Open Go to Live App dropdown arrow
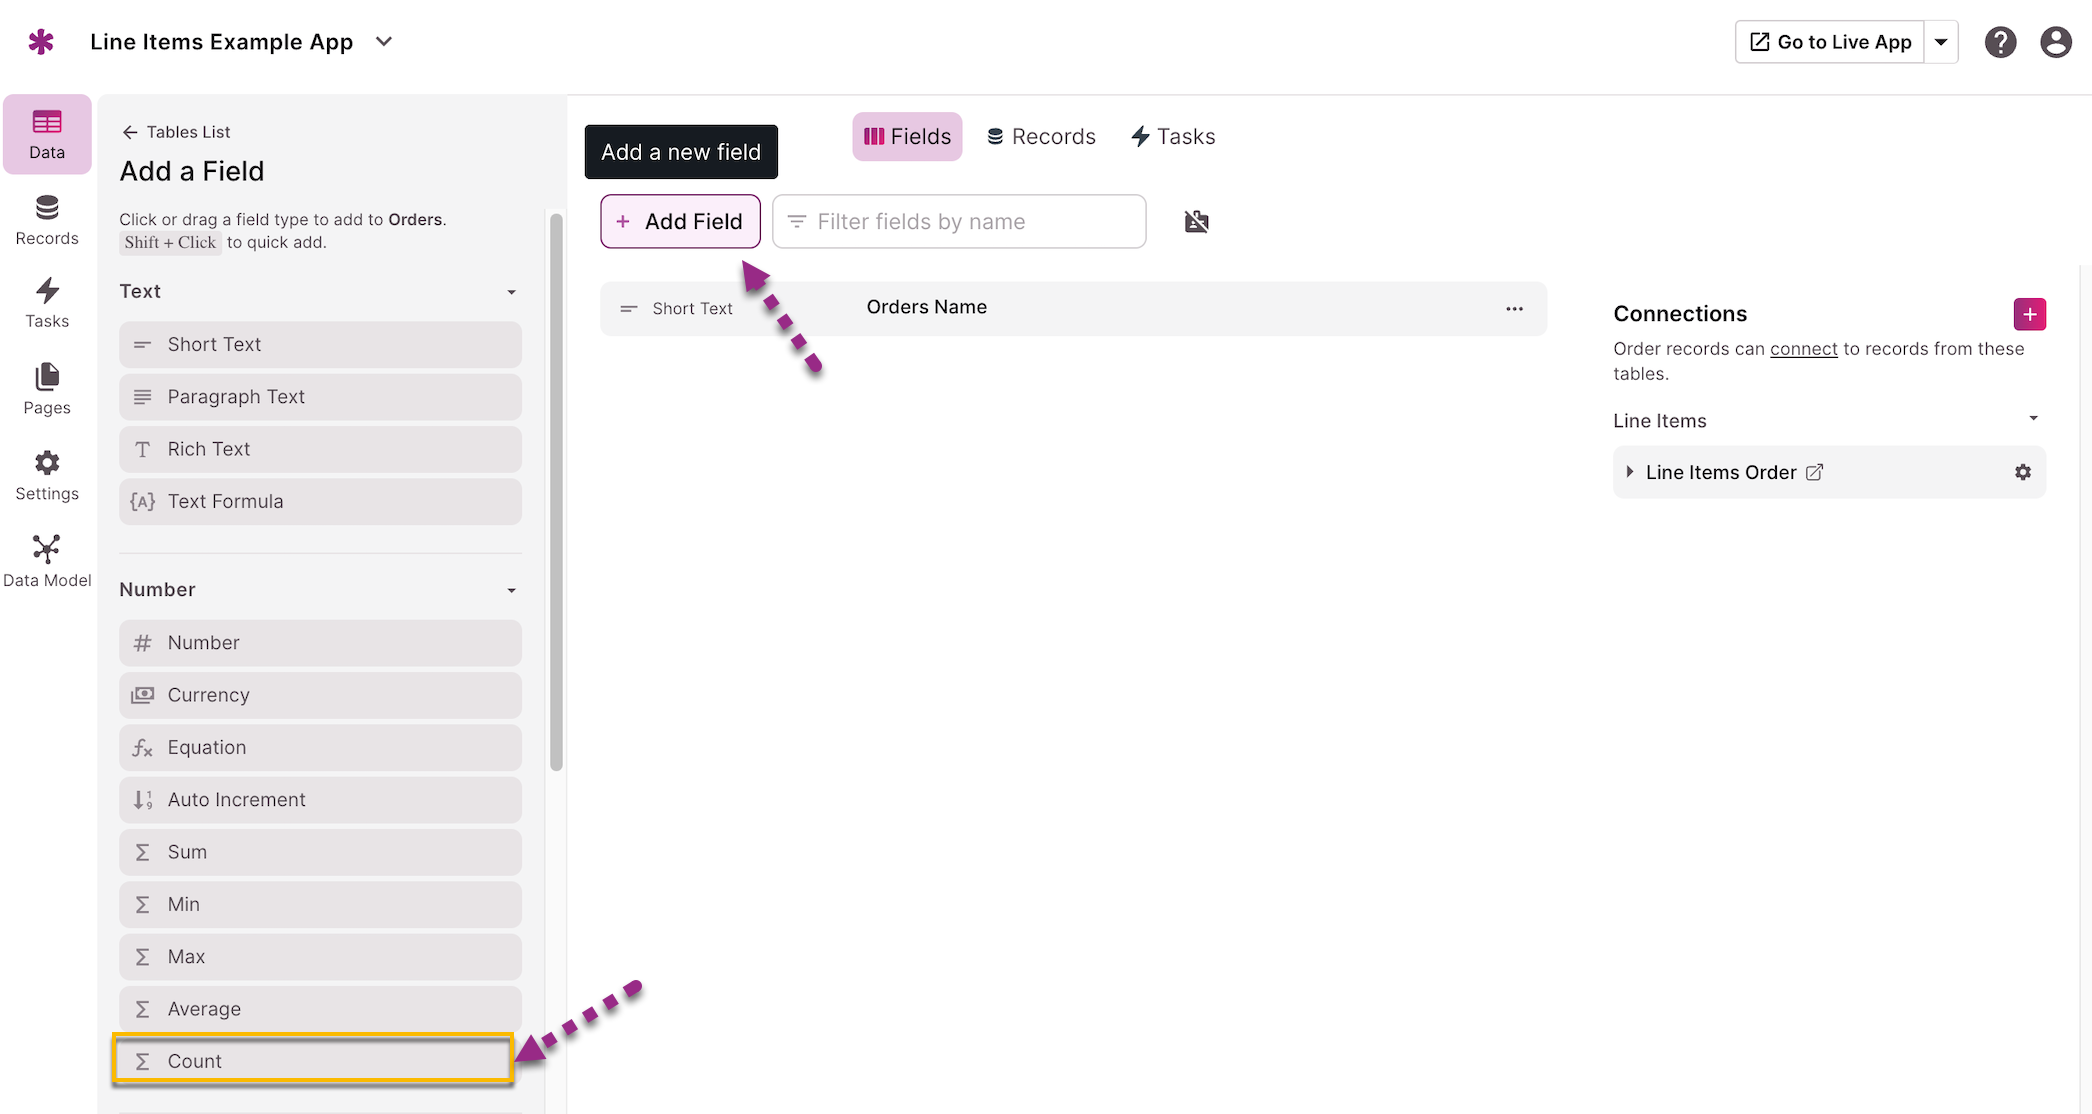This screenshot has height=1114, width=2092. [x=1940, y=42]
